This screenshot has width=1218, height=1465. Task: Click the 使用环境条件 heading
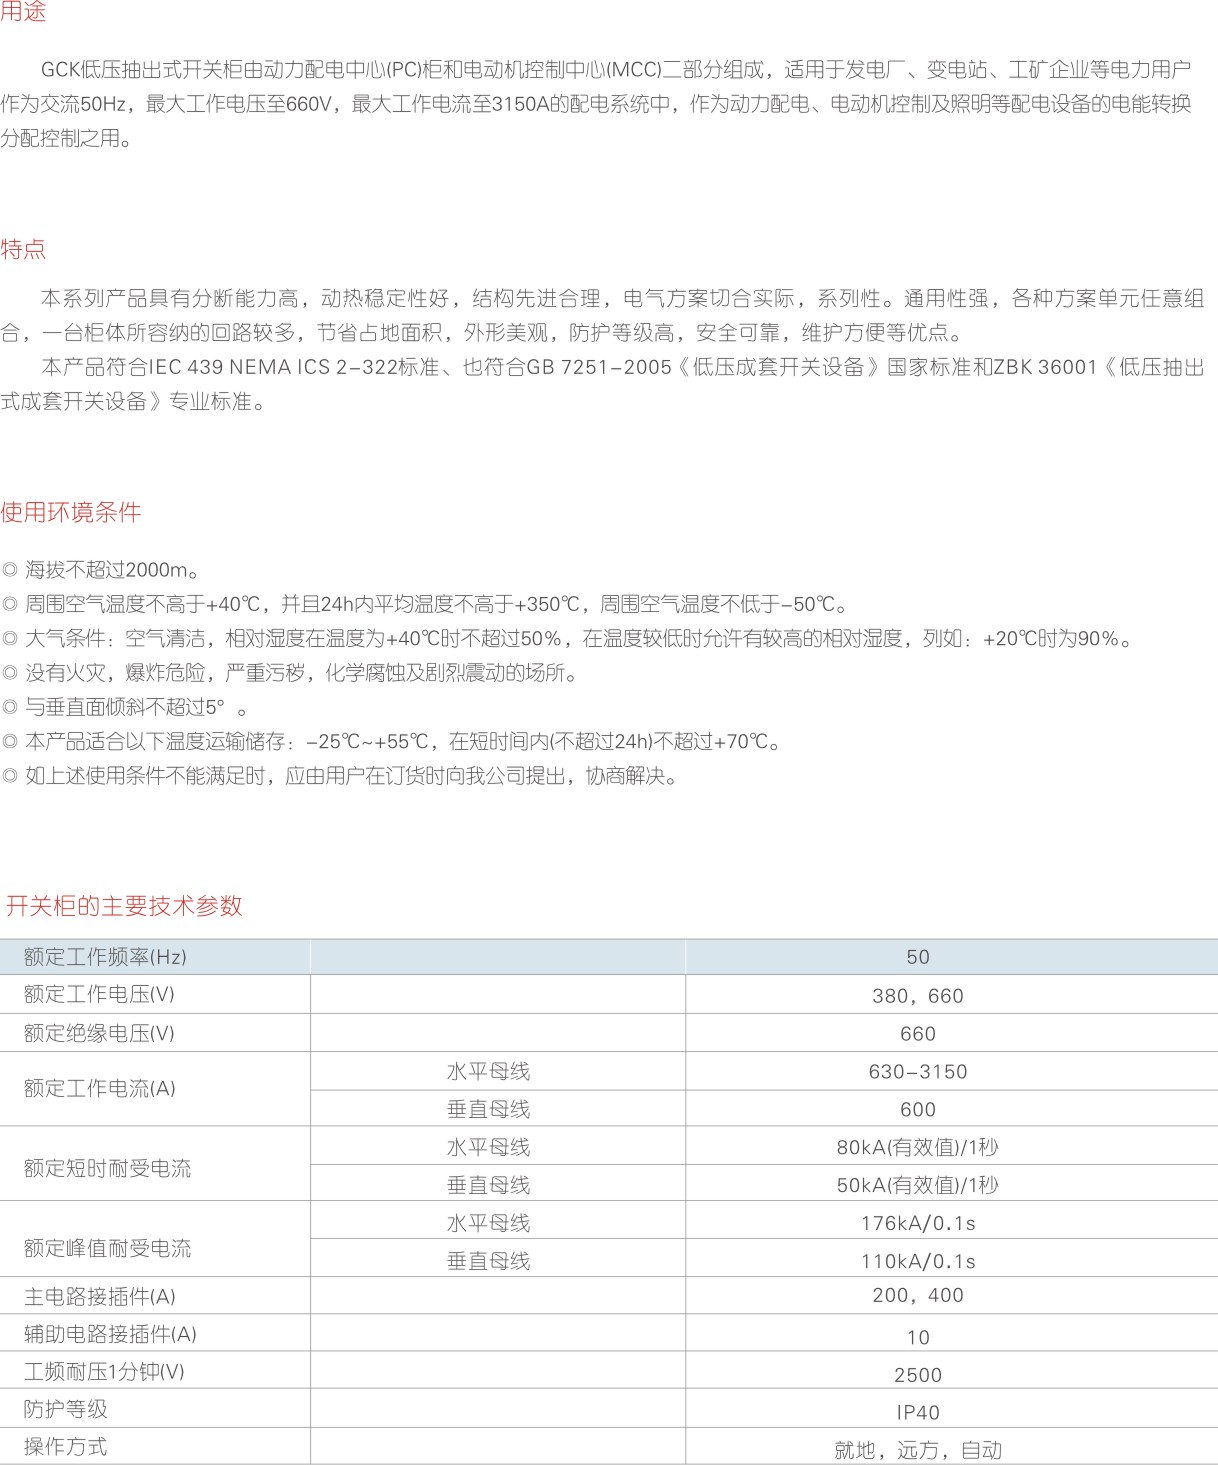pos(71,513)
